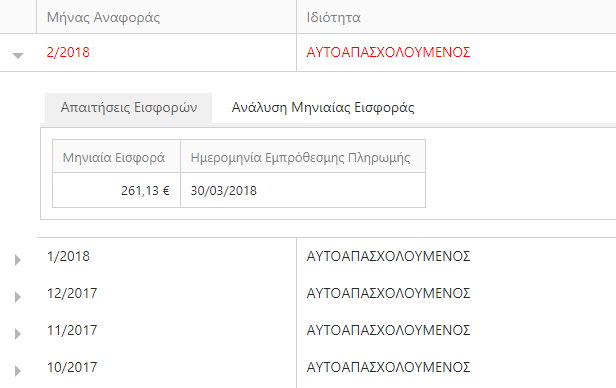Select the 261,13 € amount cell
The image size is (616, 388).
[x=116, y=190]
